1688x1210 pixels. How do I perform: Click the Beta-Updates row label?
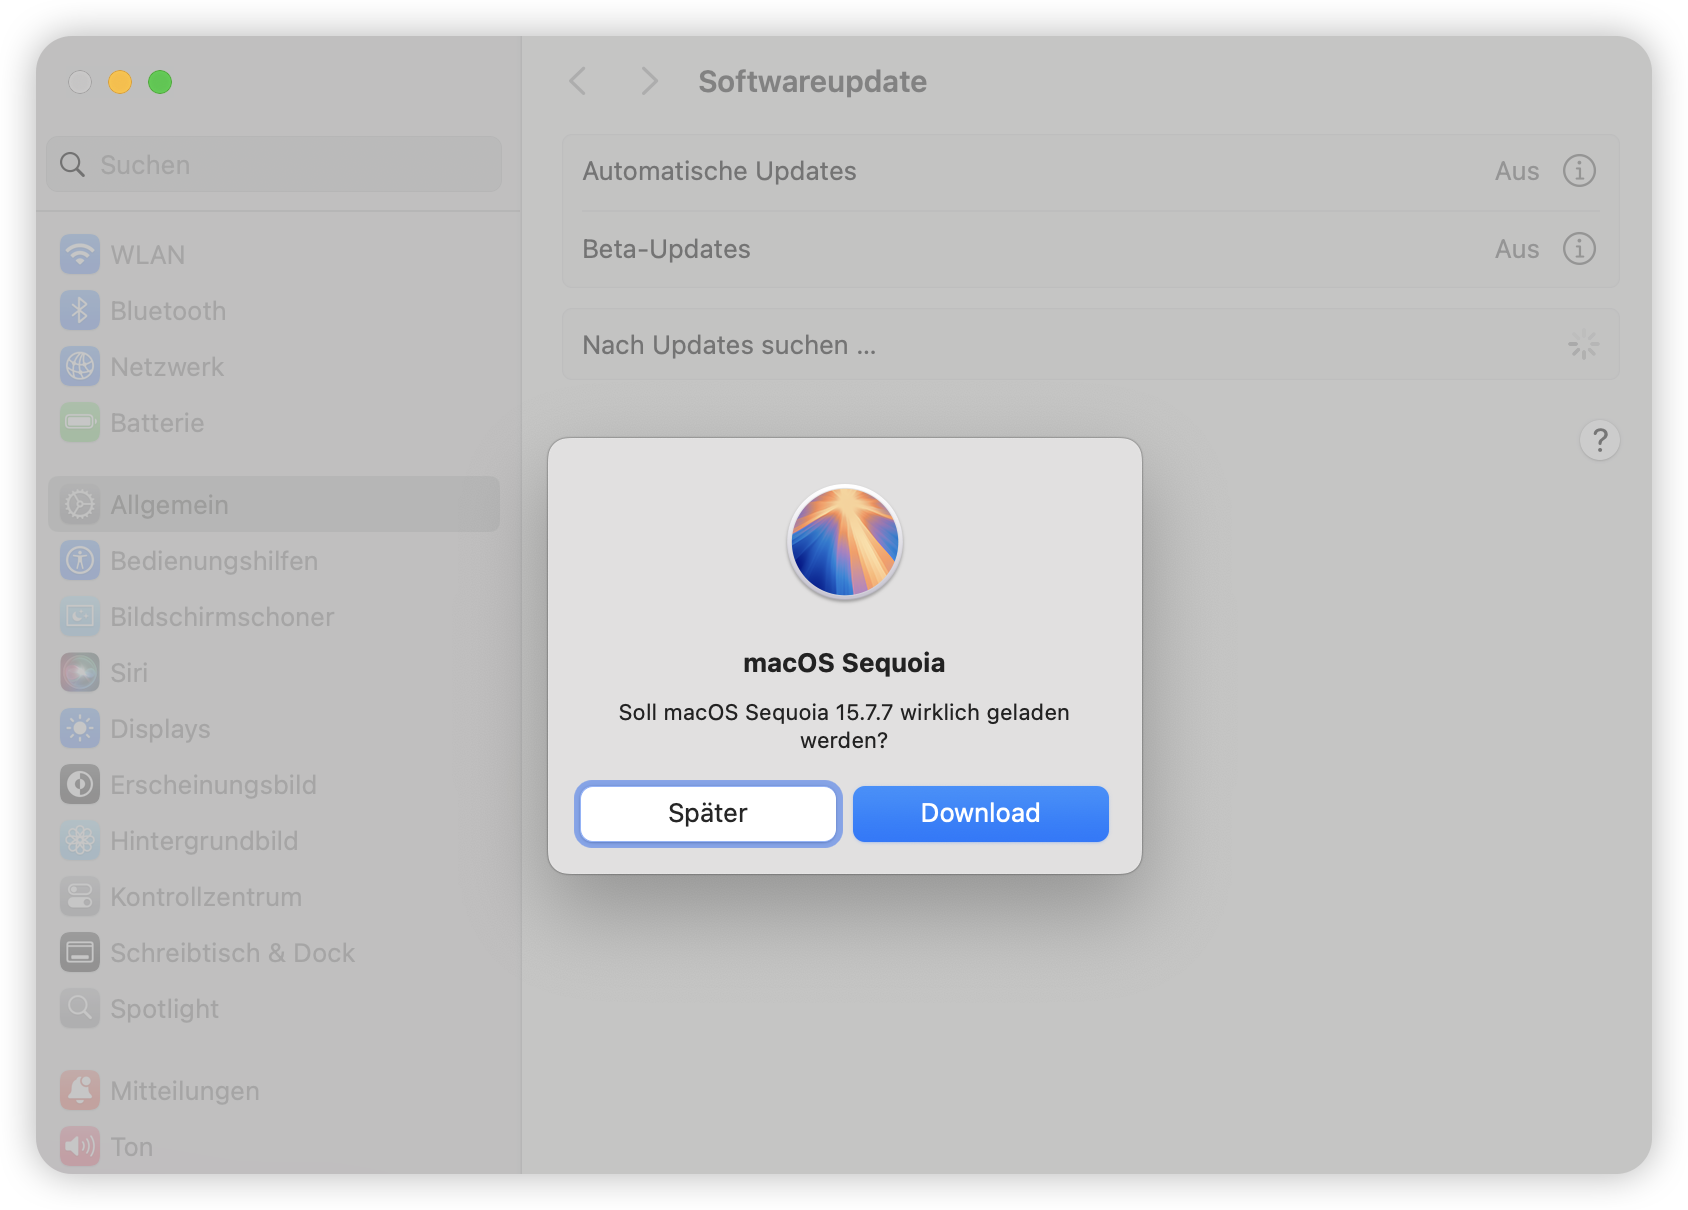coord(666,249)
